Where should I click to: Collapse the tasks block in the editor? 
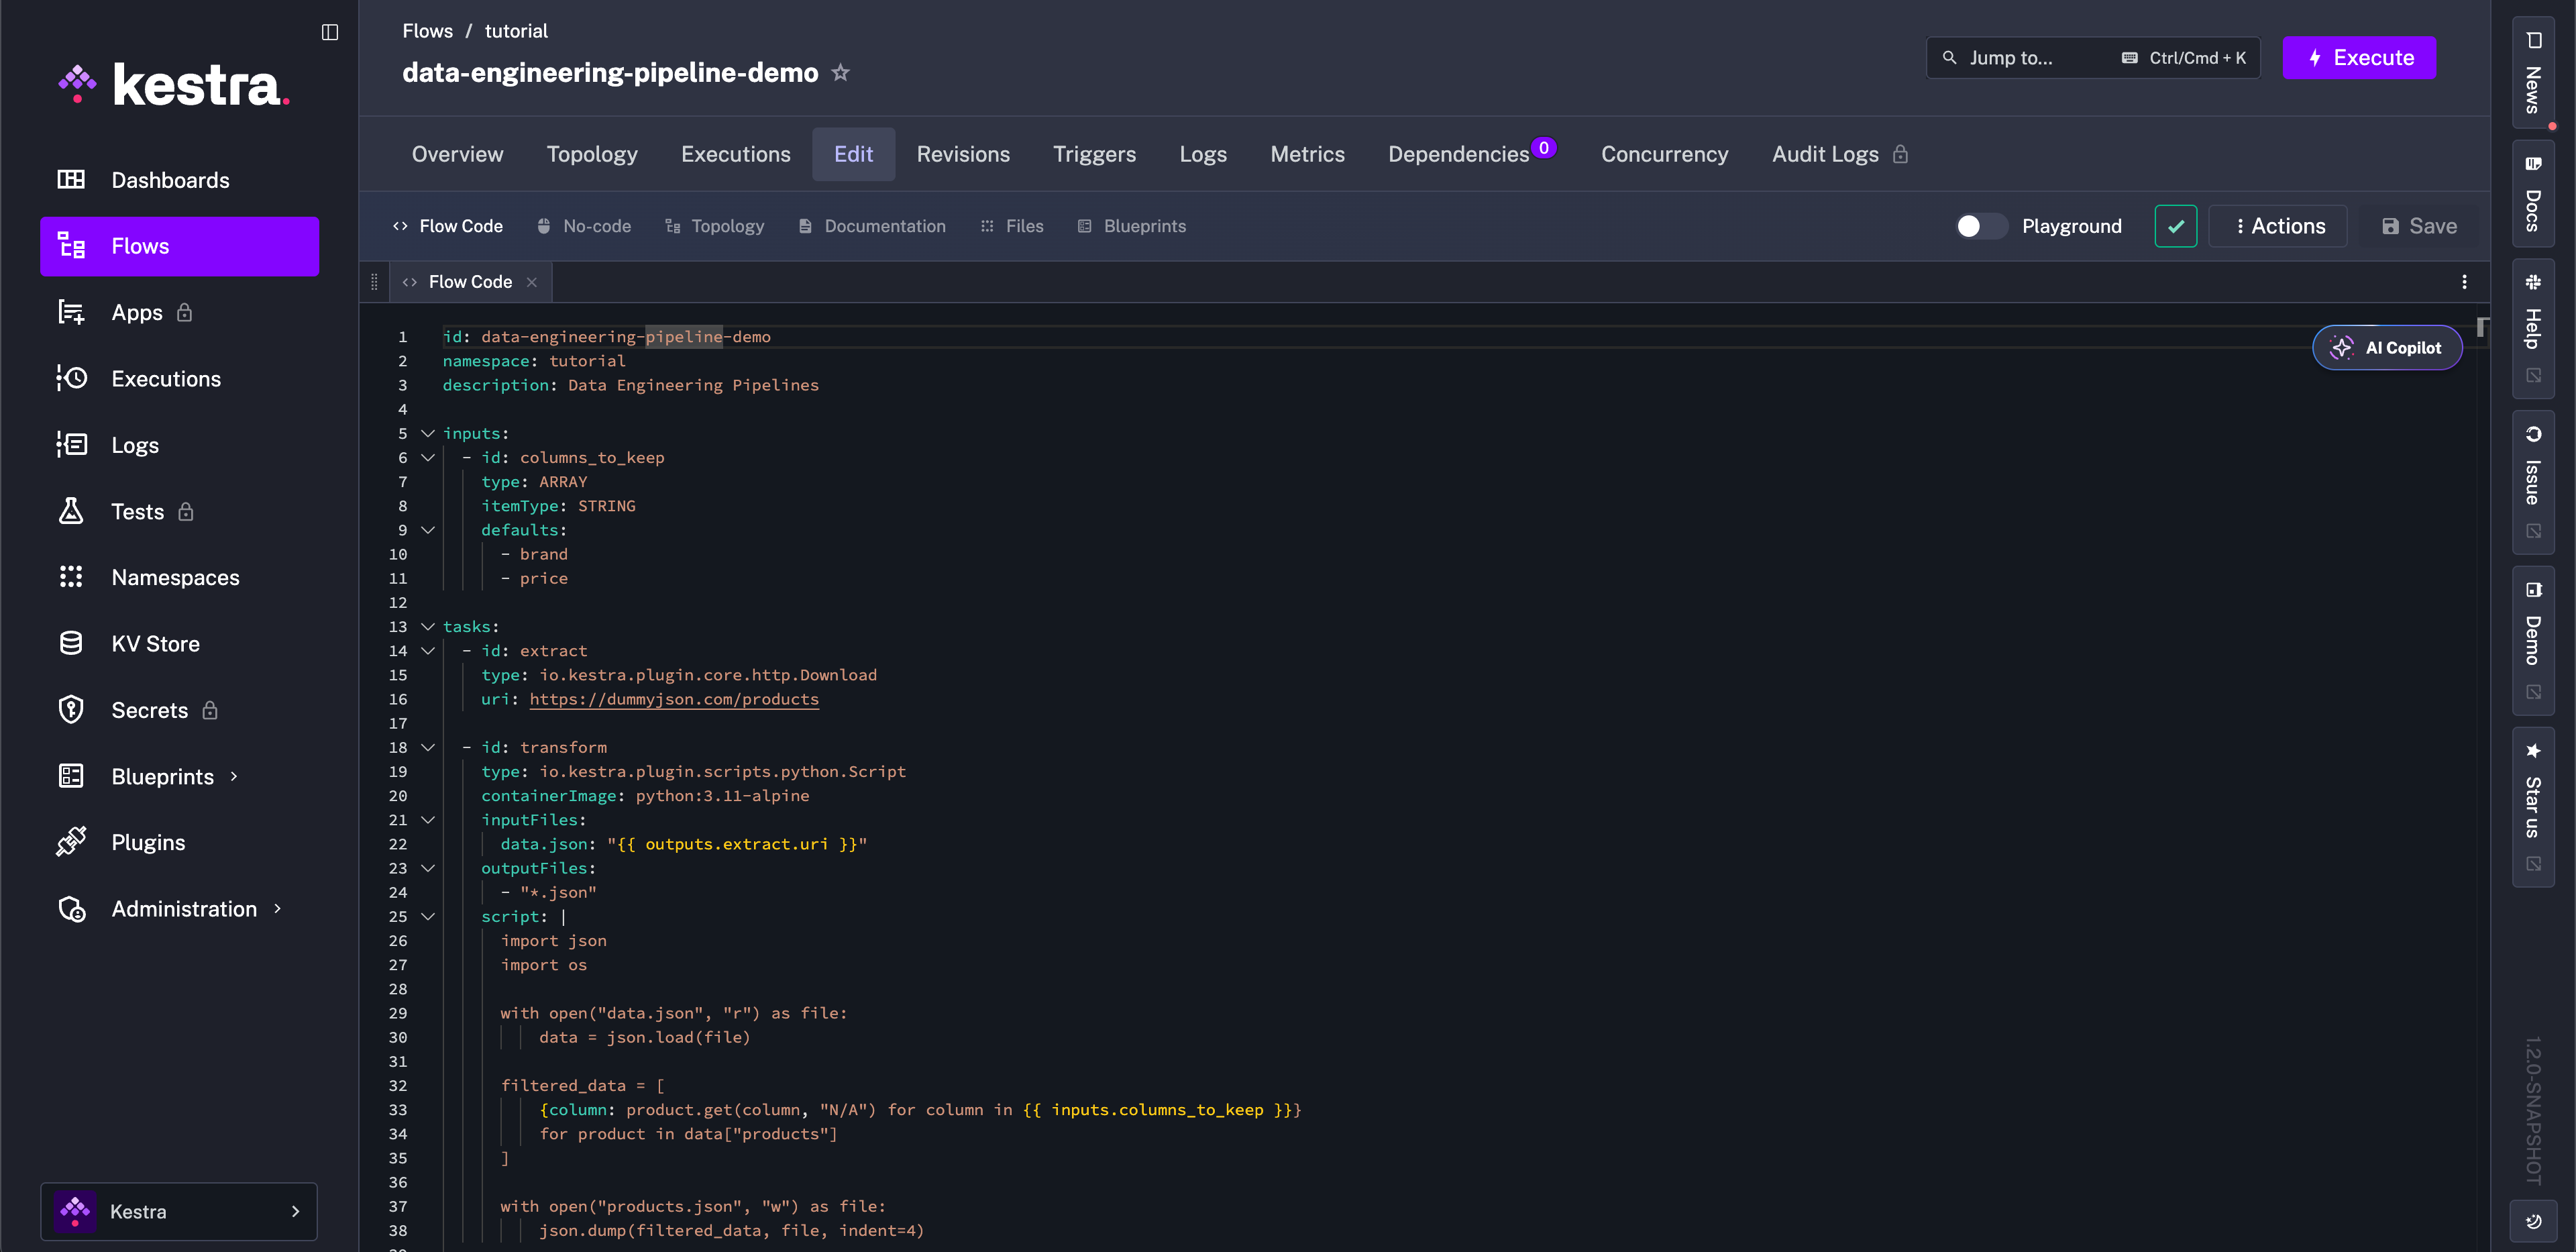[x=428, y=627]
